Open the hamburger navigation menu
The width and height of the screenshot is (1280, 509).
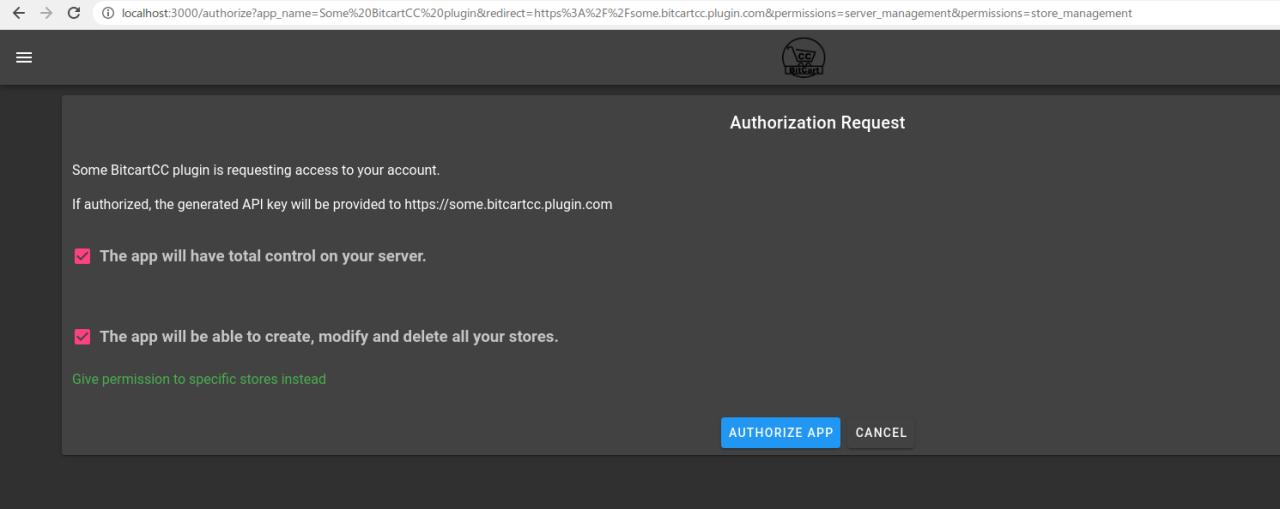(x=24, y=58)
